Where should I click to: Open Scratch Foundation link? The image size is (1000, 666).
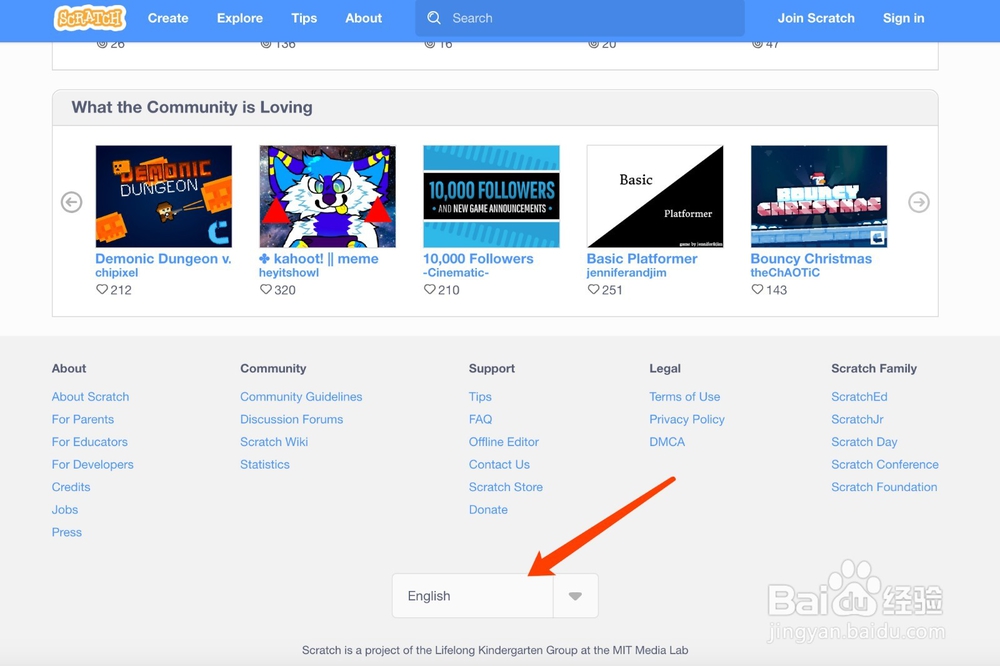884,487
